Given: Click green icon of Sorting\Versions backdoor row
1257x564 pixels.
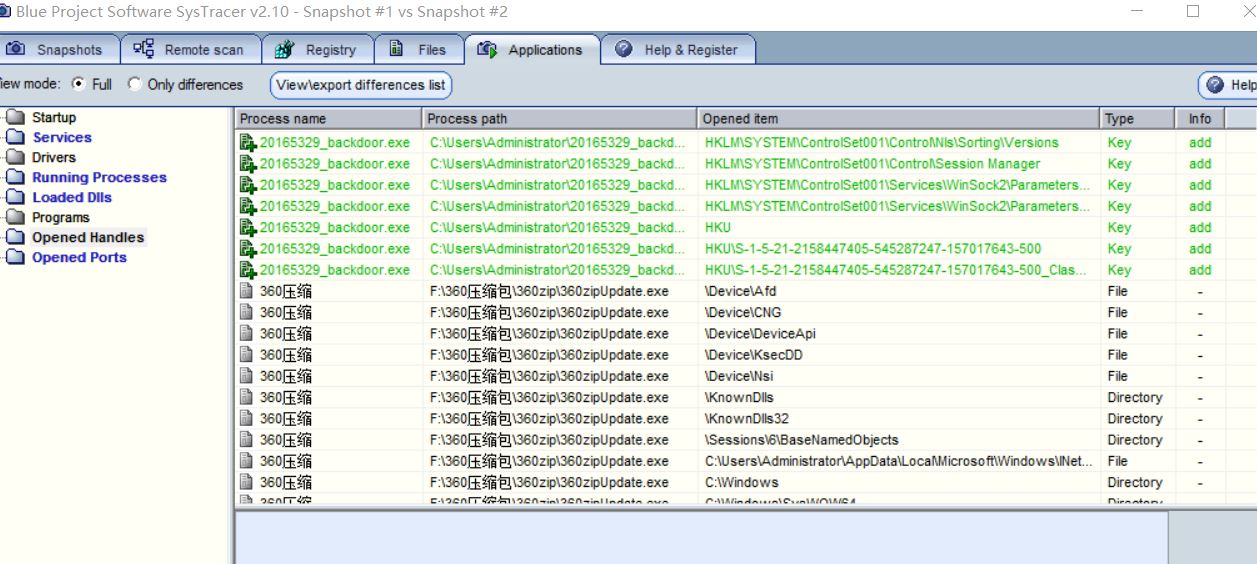Looking at the screenshot, I should point(248,143).
